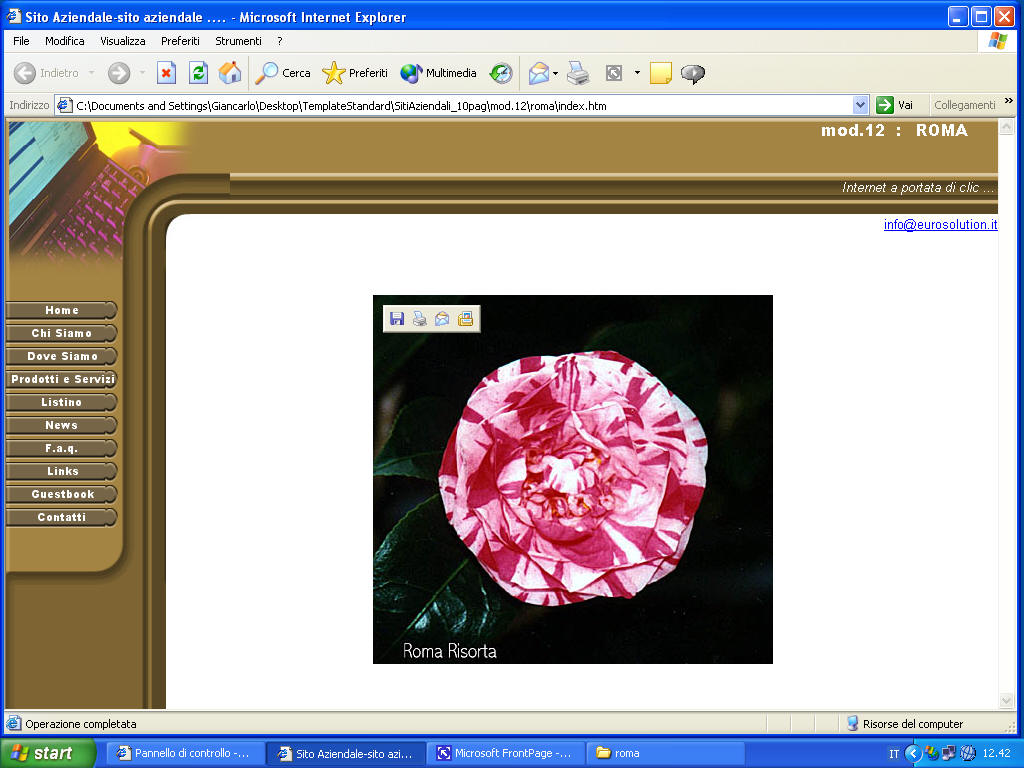The height and width of the screenshot is (768, 1024).
Task: Open the forward button history dropdown arrow
Action: [x=142, y=73]
